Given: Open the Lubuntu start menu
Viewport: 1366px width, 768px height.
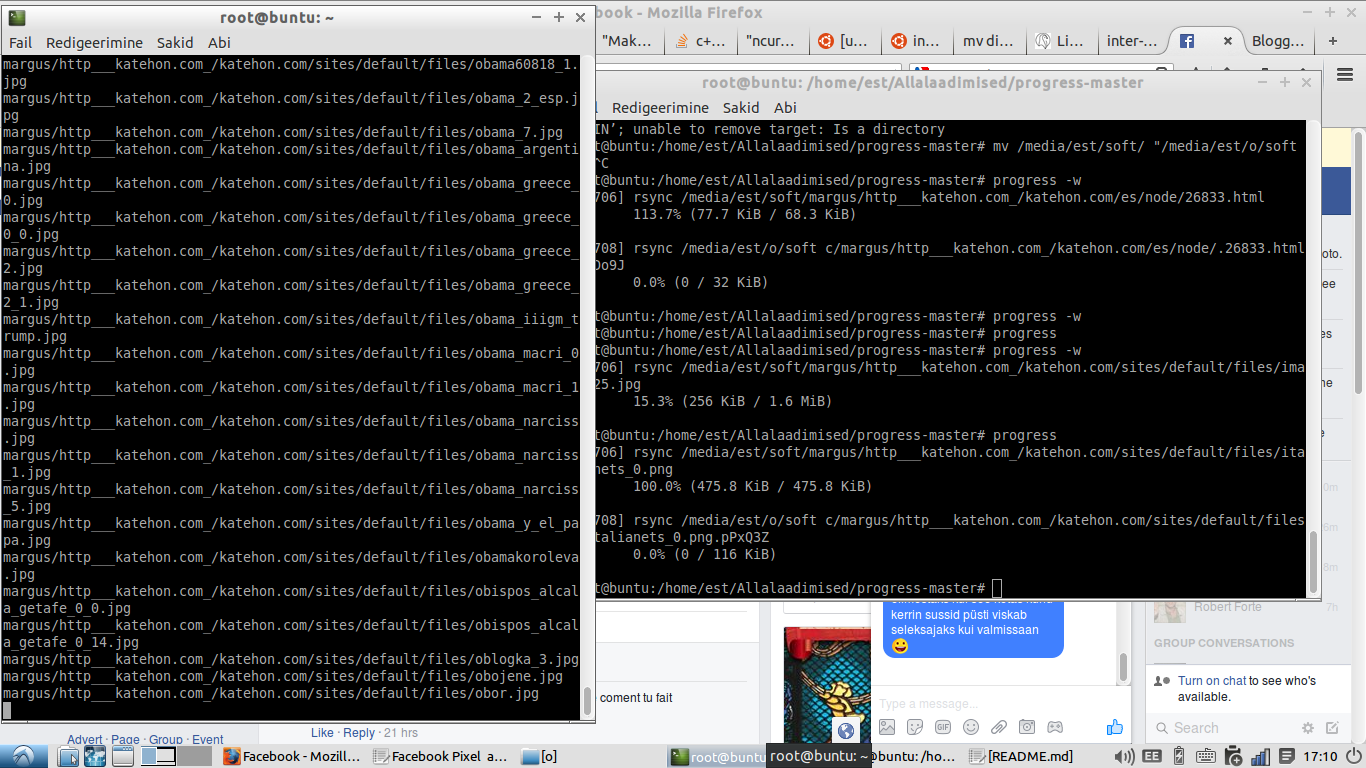Looking at the screenshot, I should pyautogui.click(x=23, y=756).
